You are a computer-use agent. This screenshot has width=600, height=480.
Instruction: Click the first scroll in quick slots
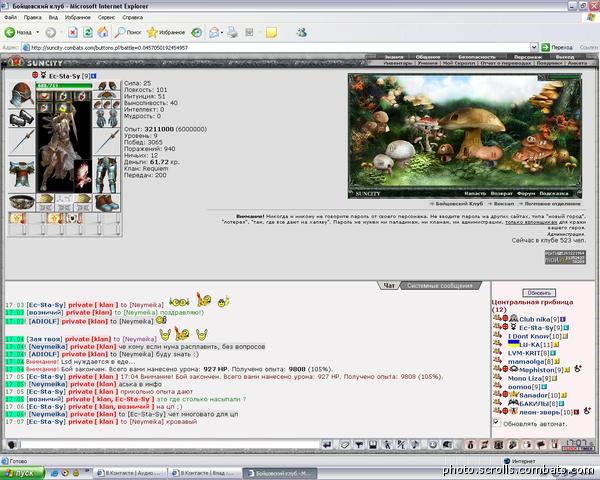coord(17,219)
